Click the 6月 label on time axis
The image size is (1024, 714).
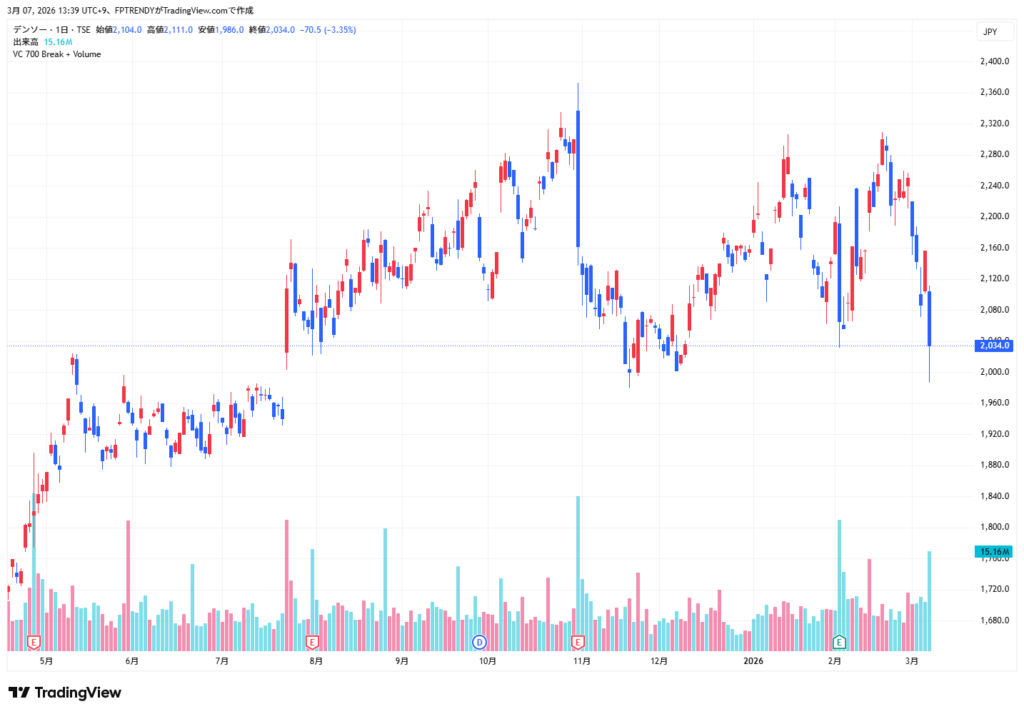pos(132,661)
